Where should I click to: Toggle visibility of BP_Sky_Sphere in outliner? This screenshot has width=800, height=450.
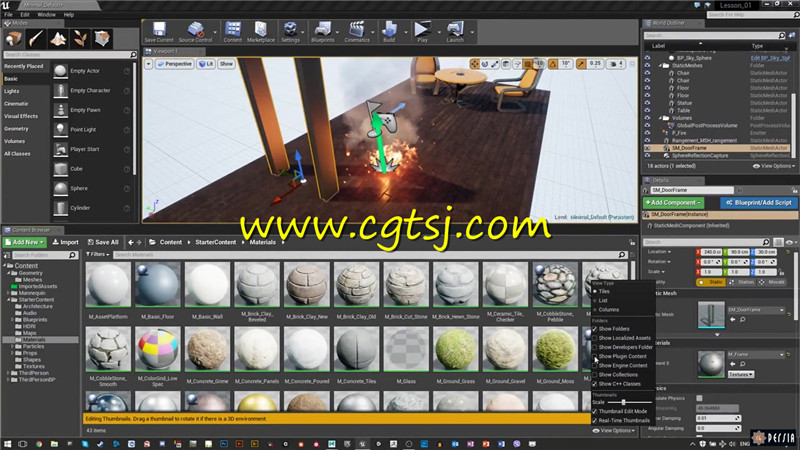(x=647, y=58)
